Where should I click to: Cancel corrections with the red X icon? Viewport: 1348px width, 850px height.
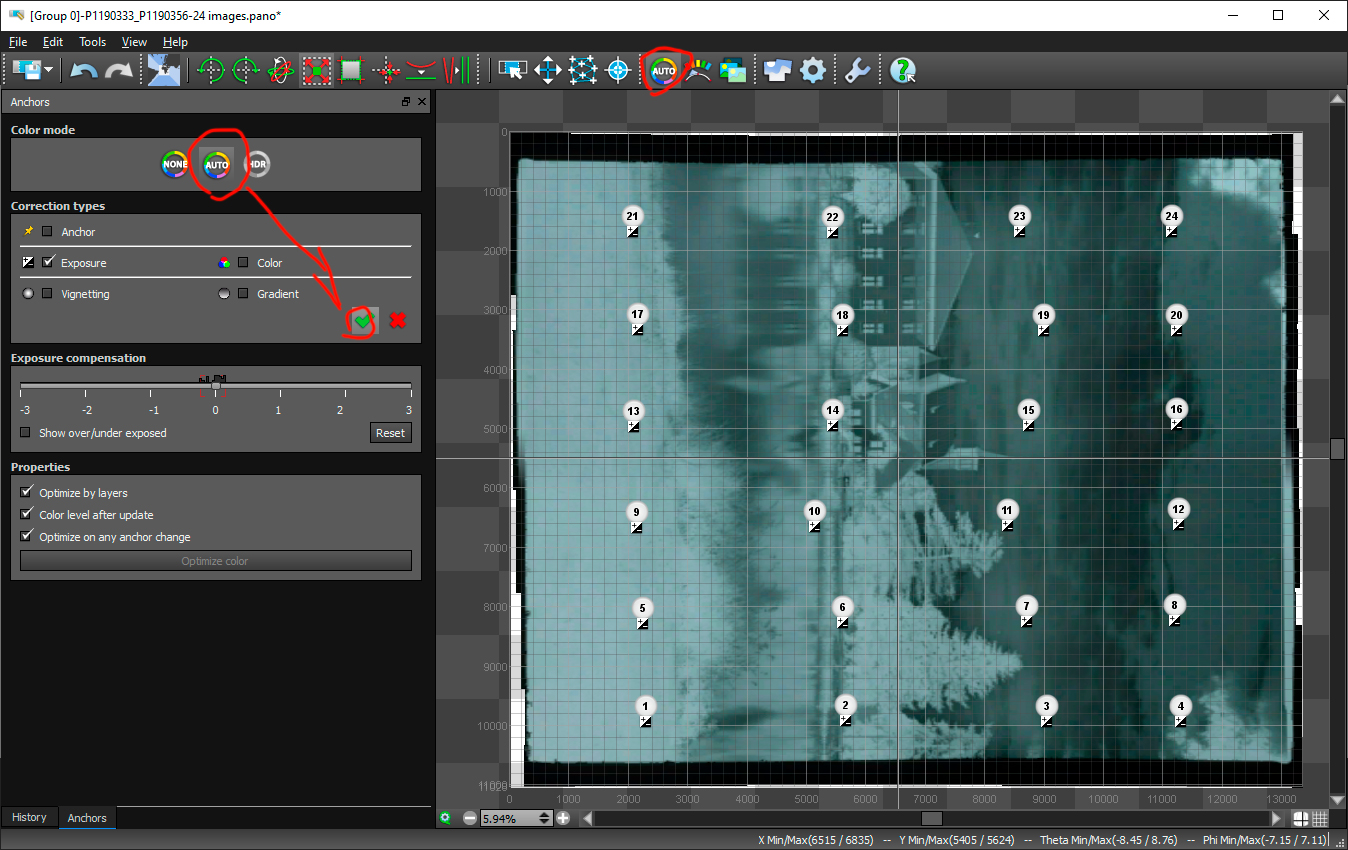(x=397, y=321)
